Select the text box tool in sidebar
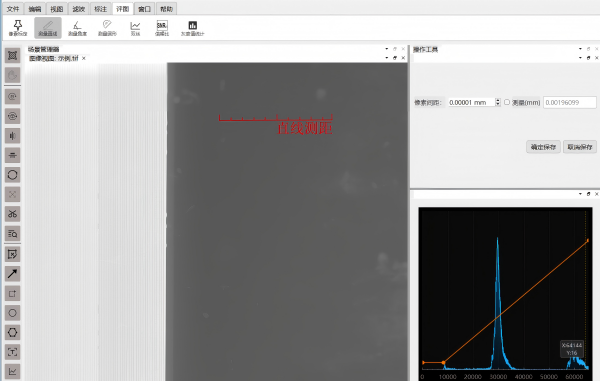 pos(13,352)
